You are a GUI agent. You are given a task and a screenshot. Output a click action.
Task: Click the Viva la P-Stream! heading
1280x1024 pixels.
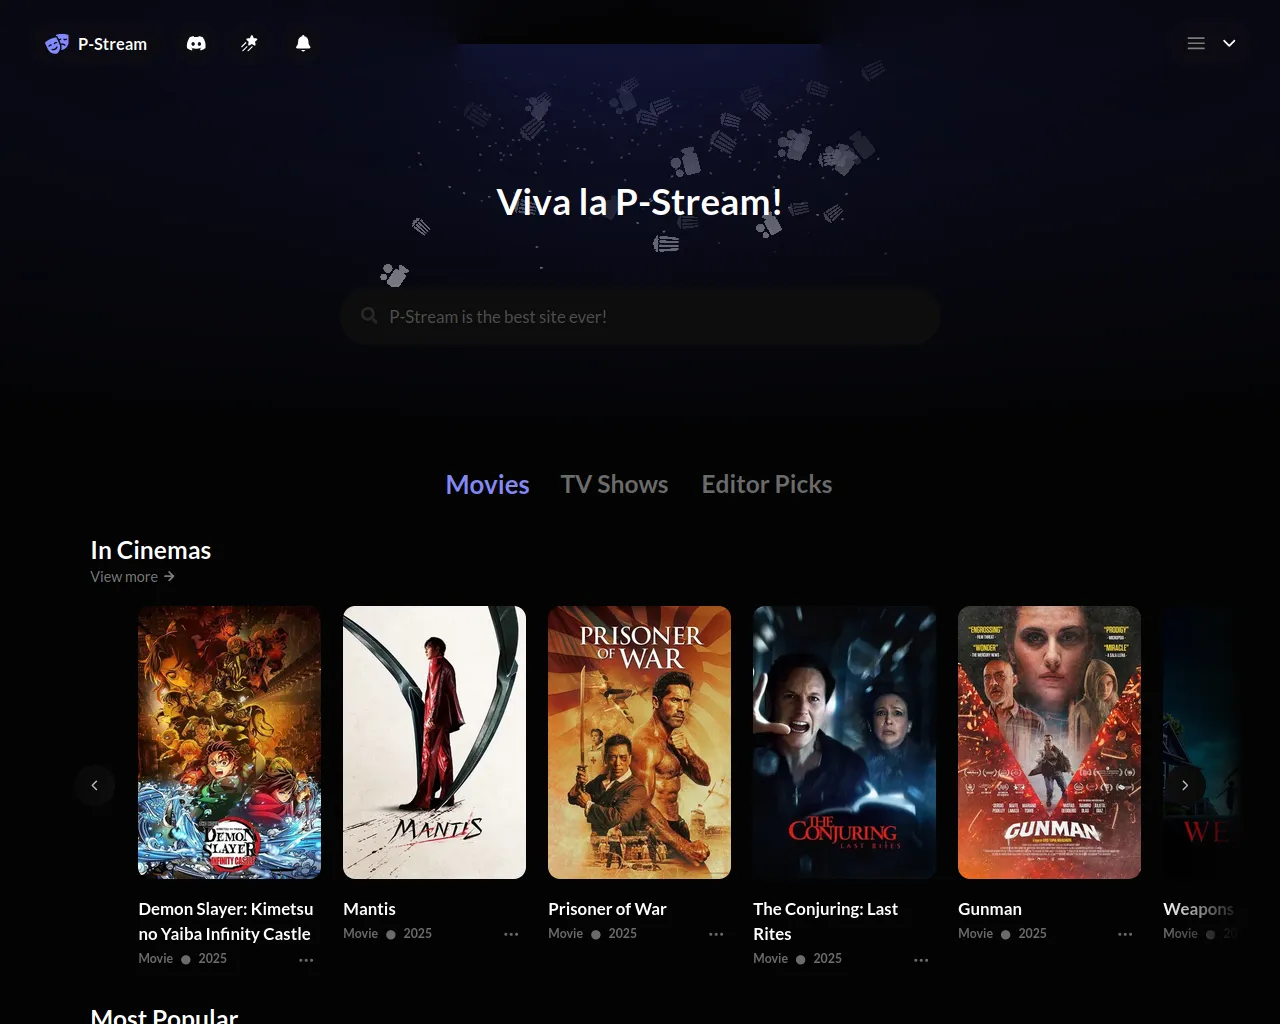pos(640,202)
